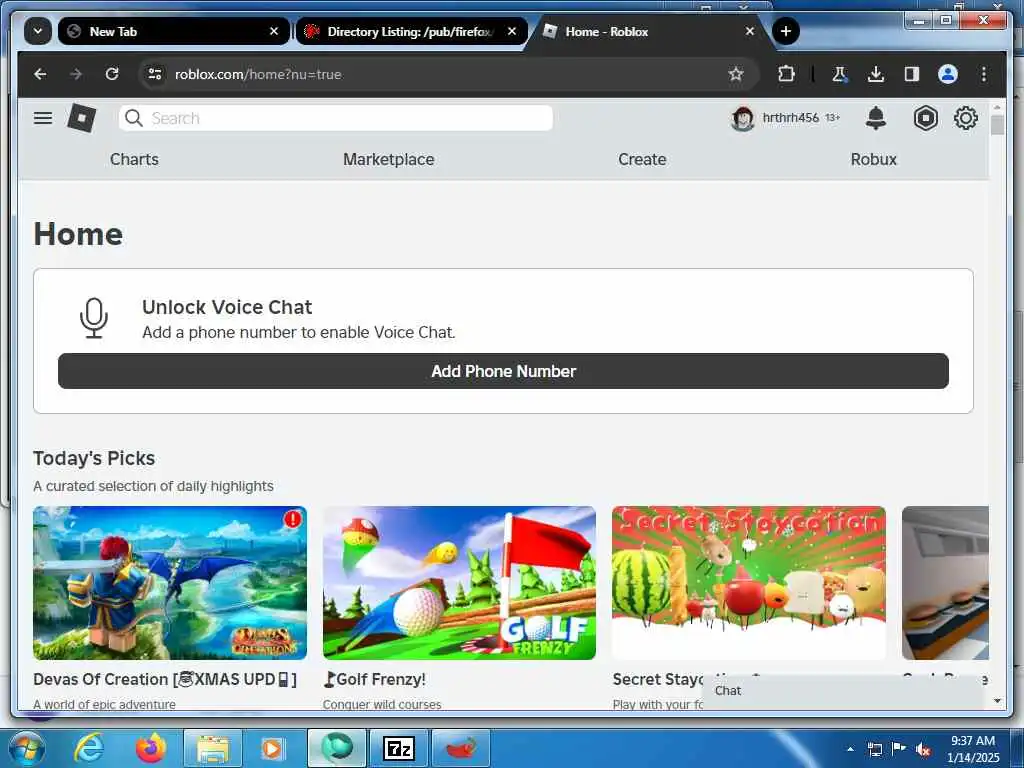The height and width of the screenshot is (768, 1024).
Task: Click the page scrollbar down arrow
Action: (997, 701)
